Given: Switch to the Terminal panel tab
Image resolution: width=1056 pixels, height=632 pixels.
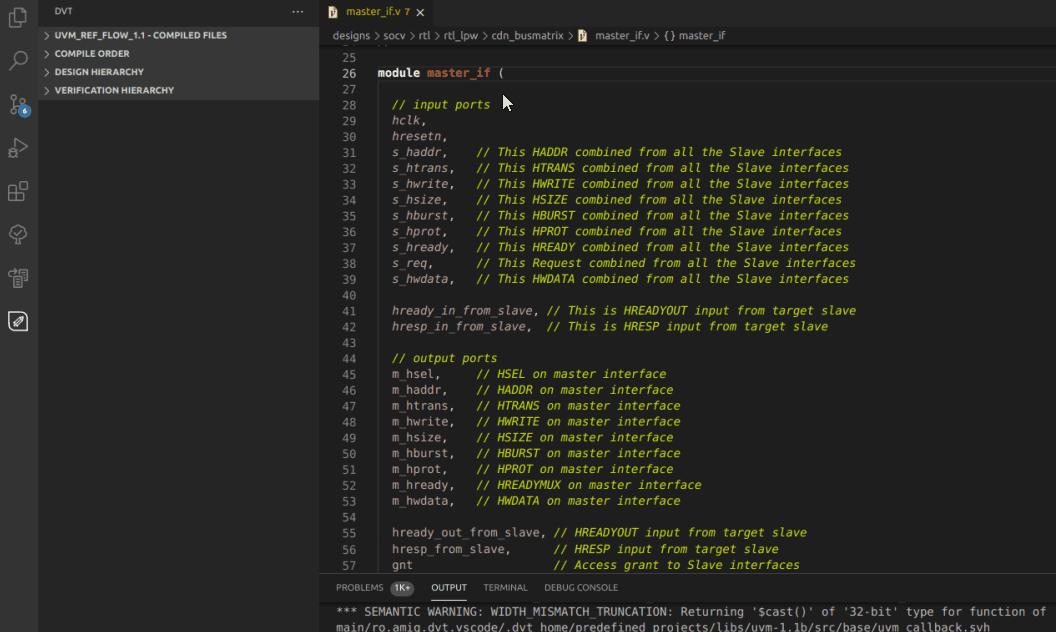Looking at the screenshot, I should click(505, 588).
